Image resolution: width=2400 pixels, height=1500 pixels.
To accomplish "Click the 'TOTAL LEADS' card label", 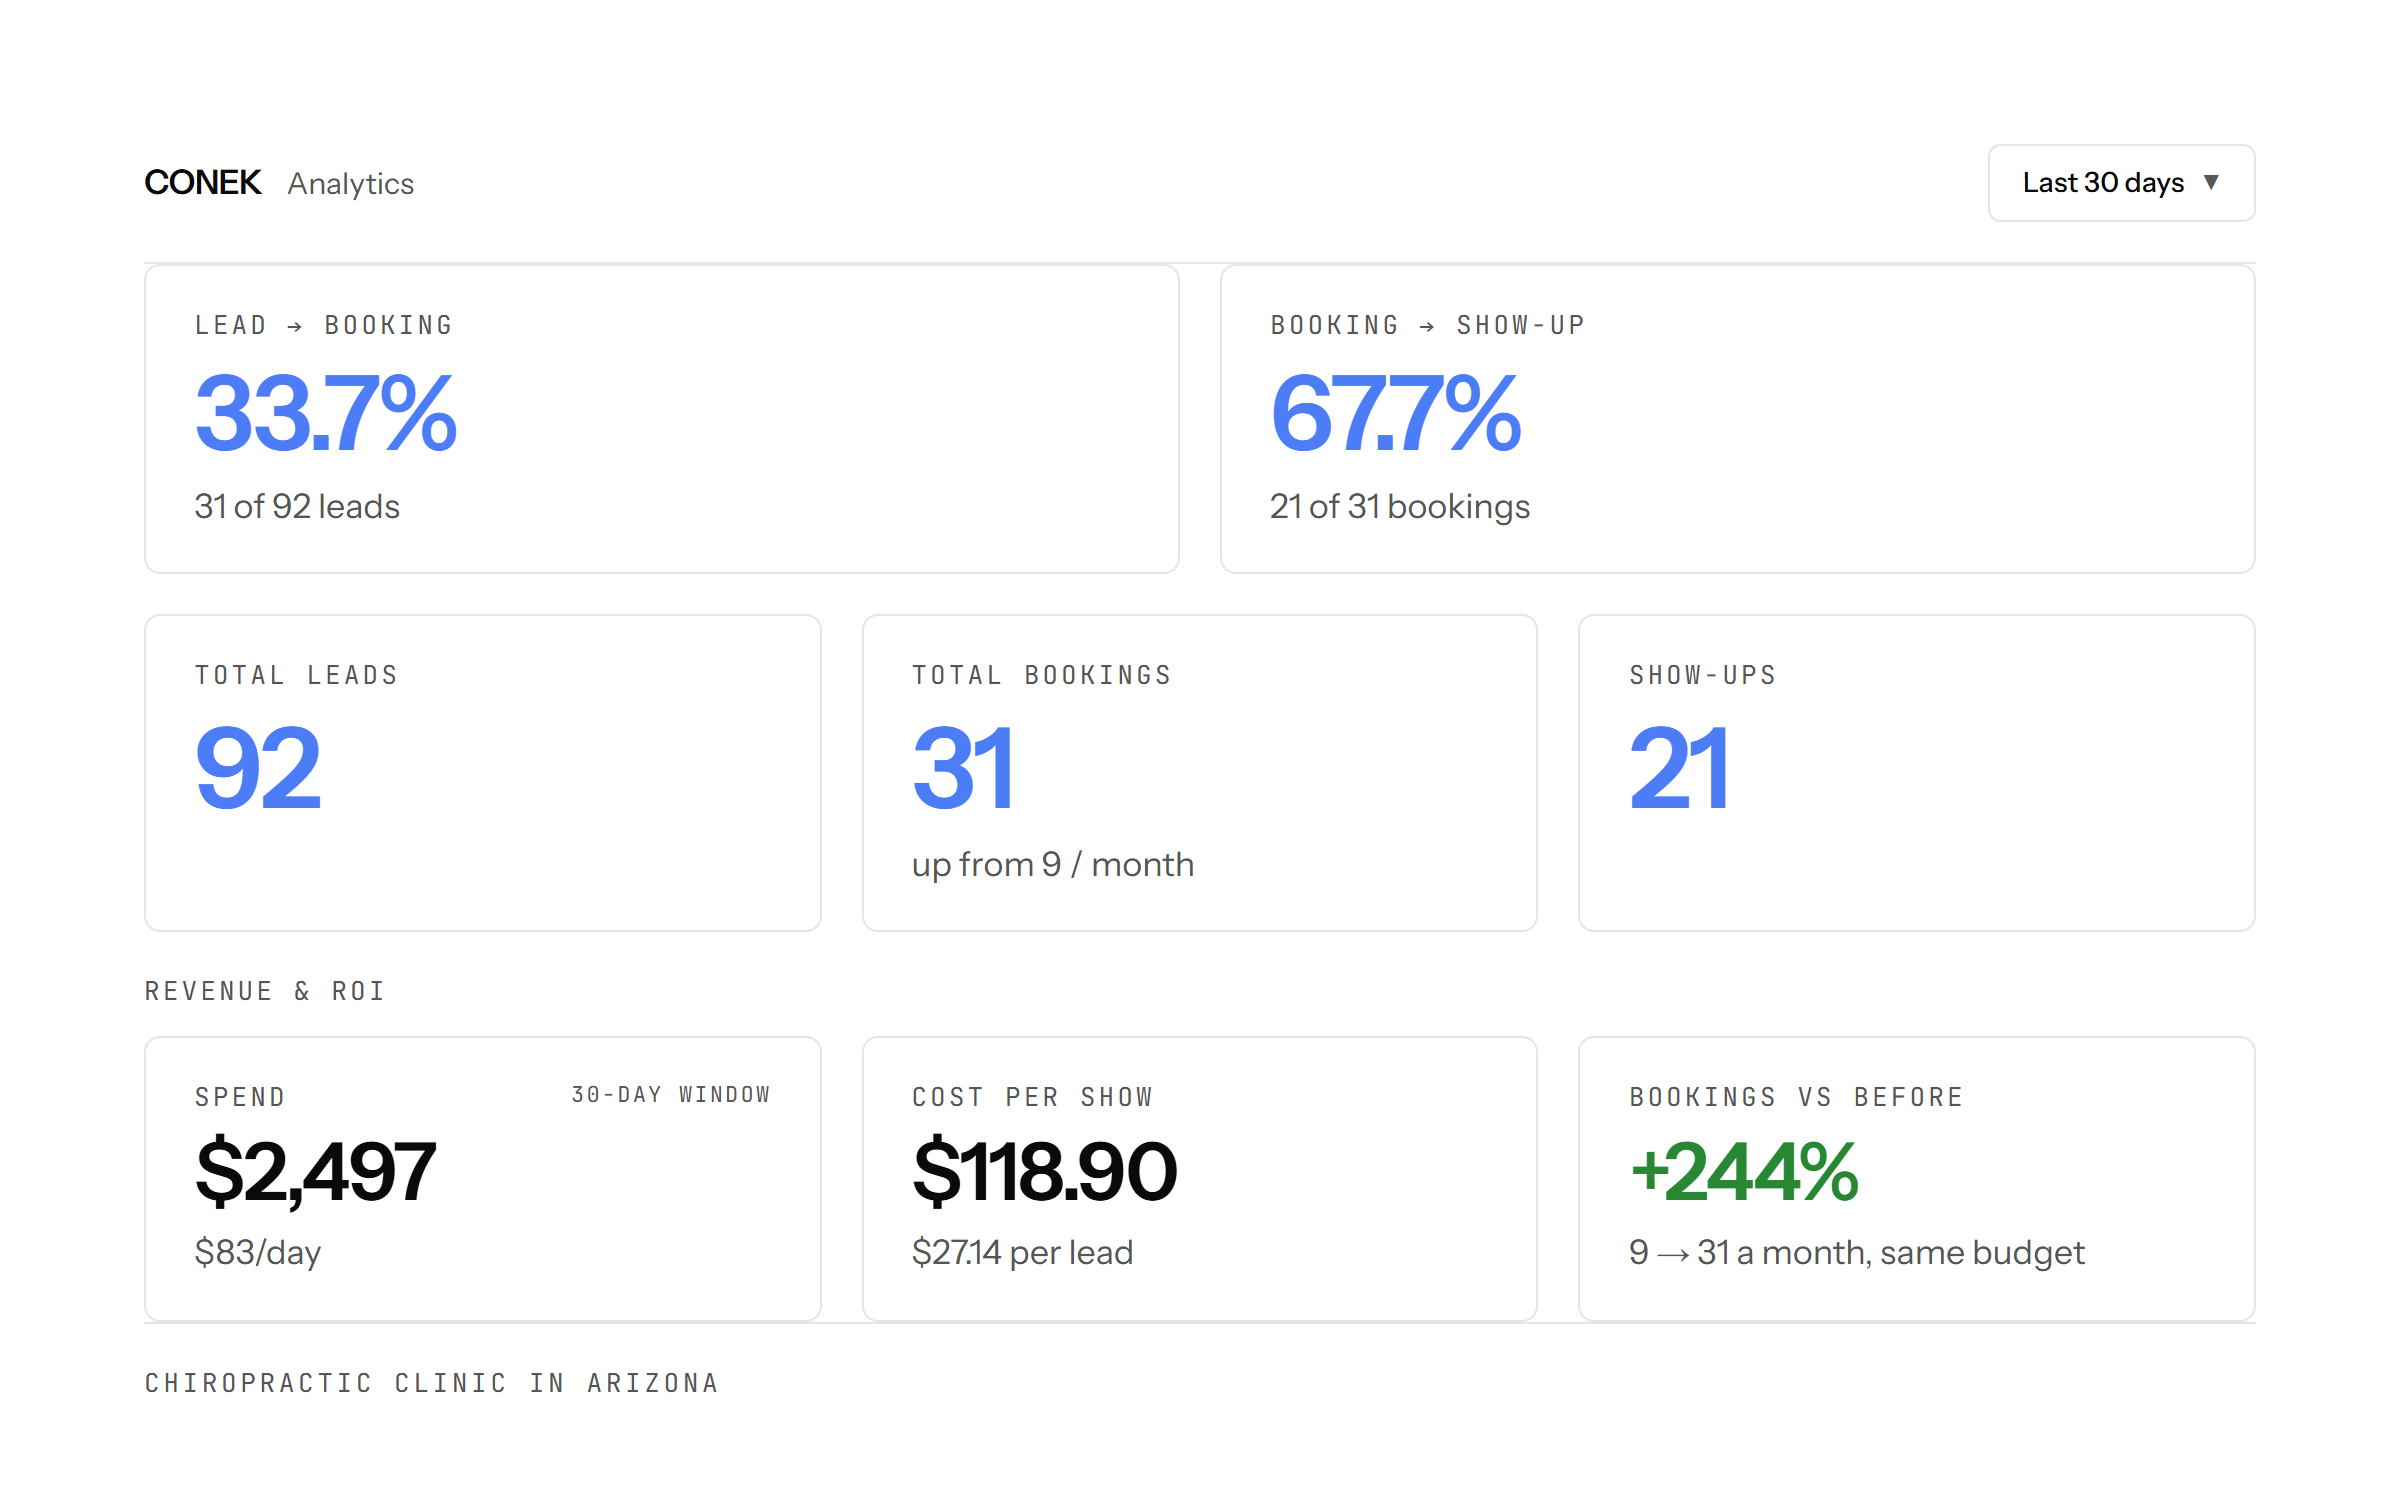I will [x=297, y=675].
